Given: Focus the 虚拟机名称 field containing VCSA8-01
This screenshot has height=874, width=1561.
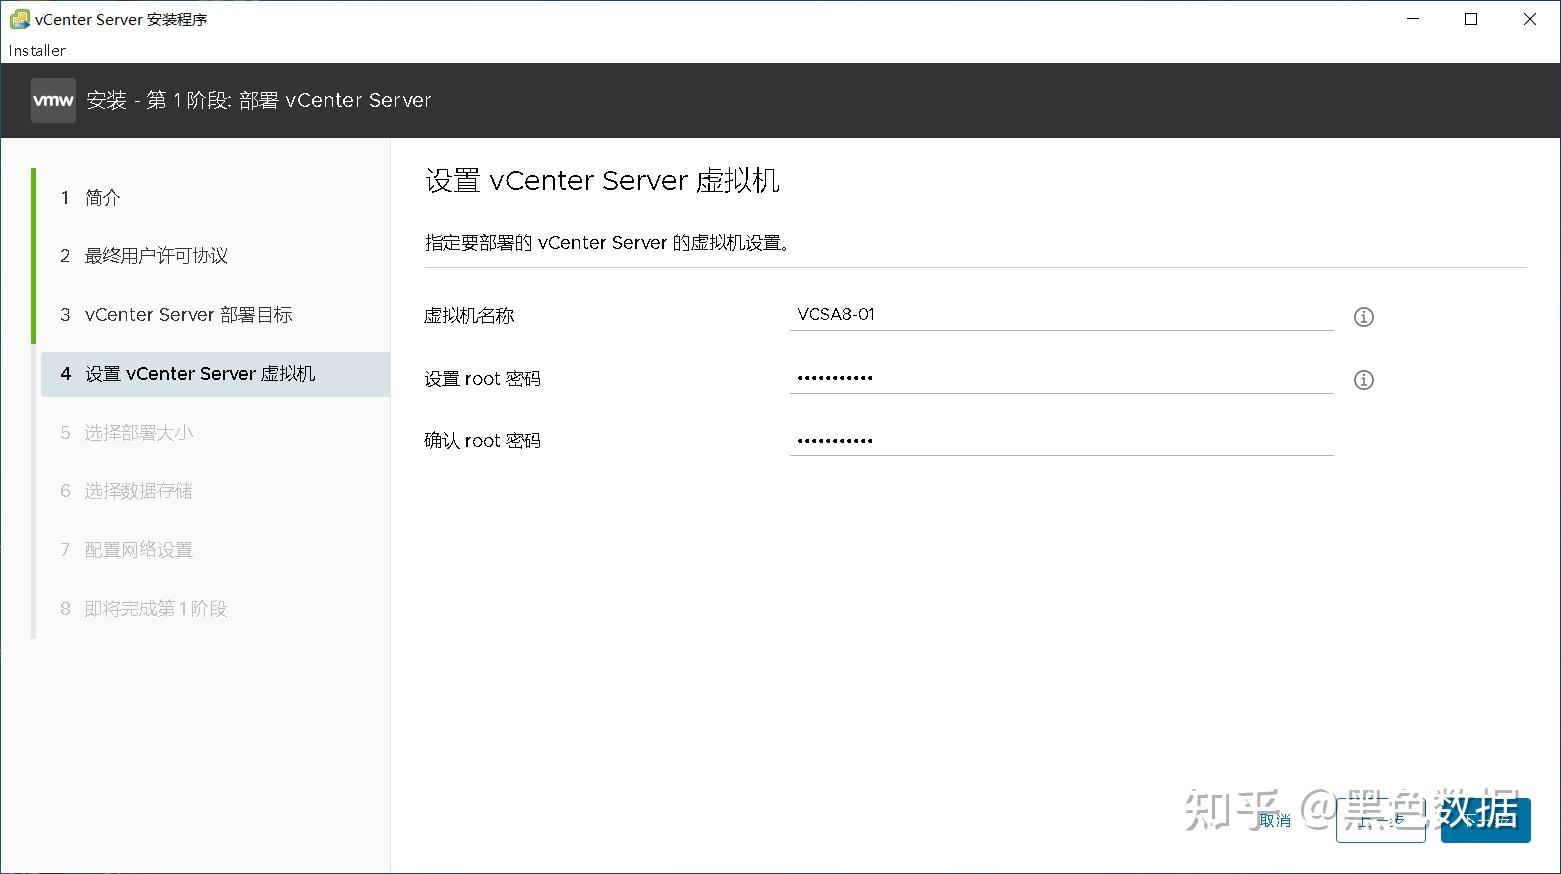Looking at the screenshot, I should tap(1060, 315).
